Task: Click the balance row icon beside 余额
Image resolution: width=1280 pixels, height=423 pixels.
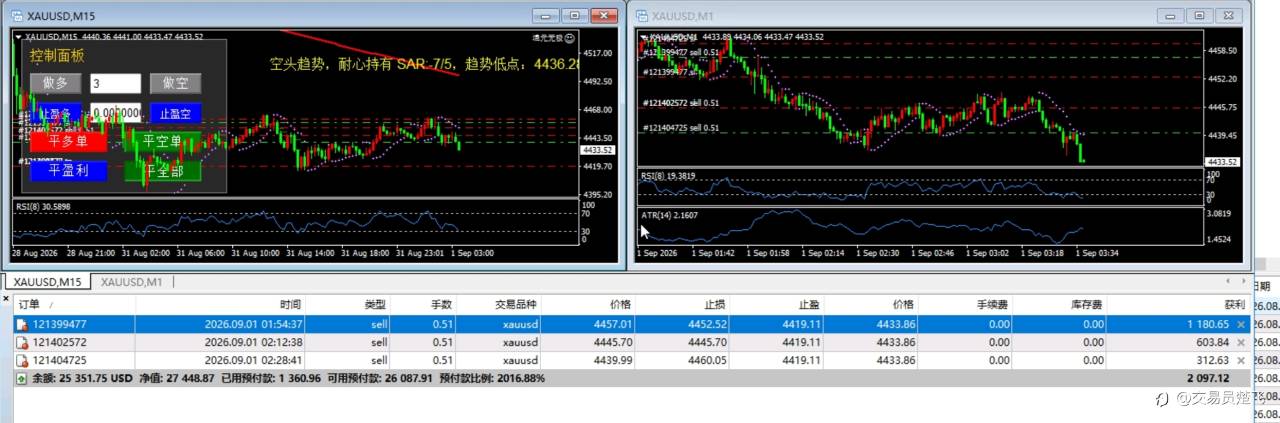Action: 20,379
